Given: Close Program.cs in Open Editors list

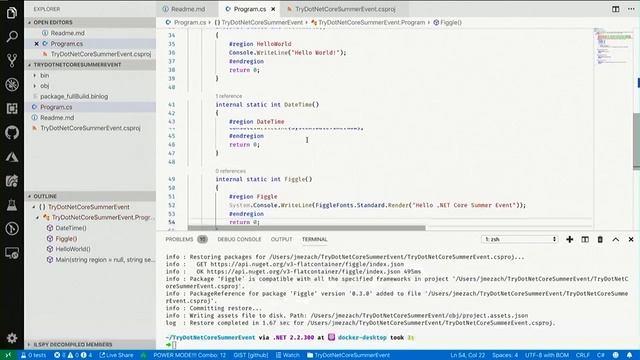Looking at the screenshot, I should (36, 43).
